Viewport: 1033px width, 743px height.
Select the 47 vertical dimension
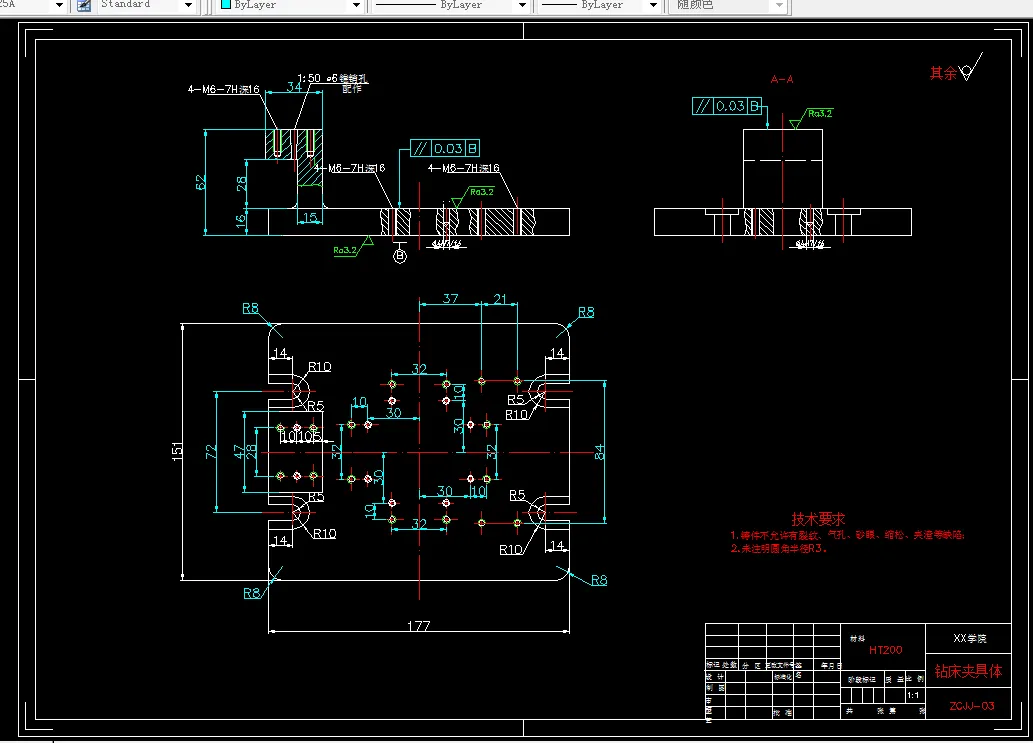239,452
